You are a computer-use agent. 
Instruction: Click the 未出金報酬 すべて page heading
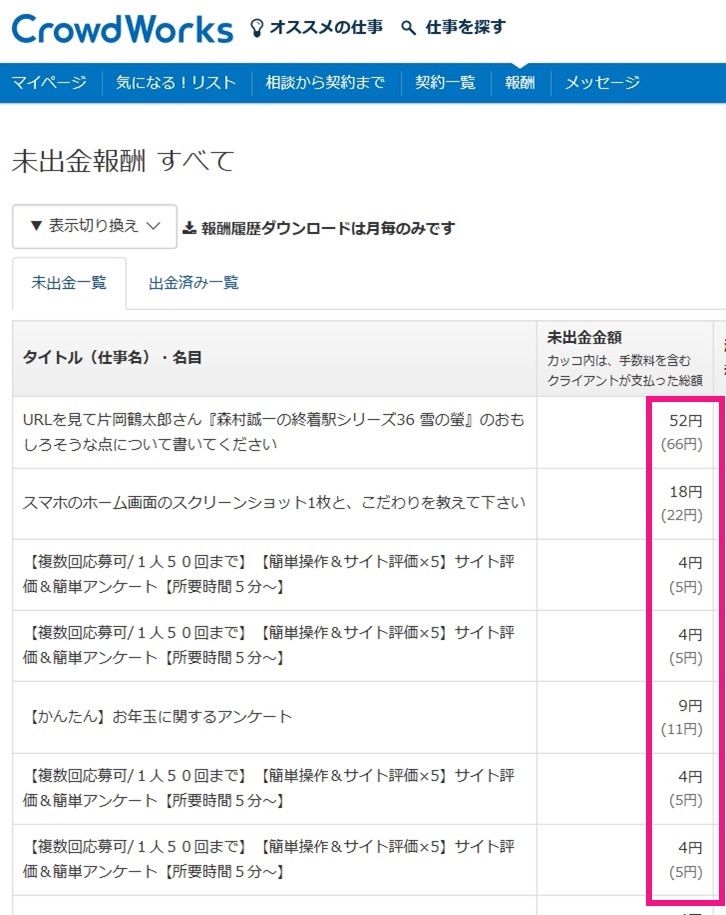pos(123,161)
